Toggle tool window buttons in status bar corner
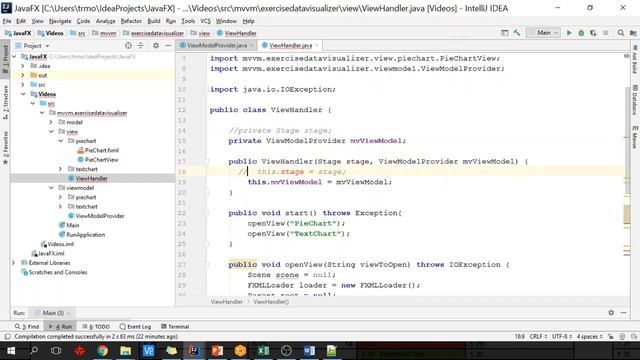The image size is (640, 360). coord(7,337)
